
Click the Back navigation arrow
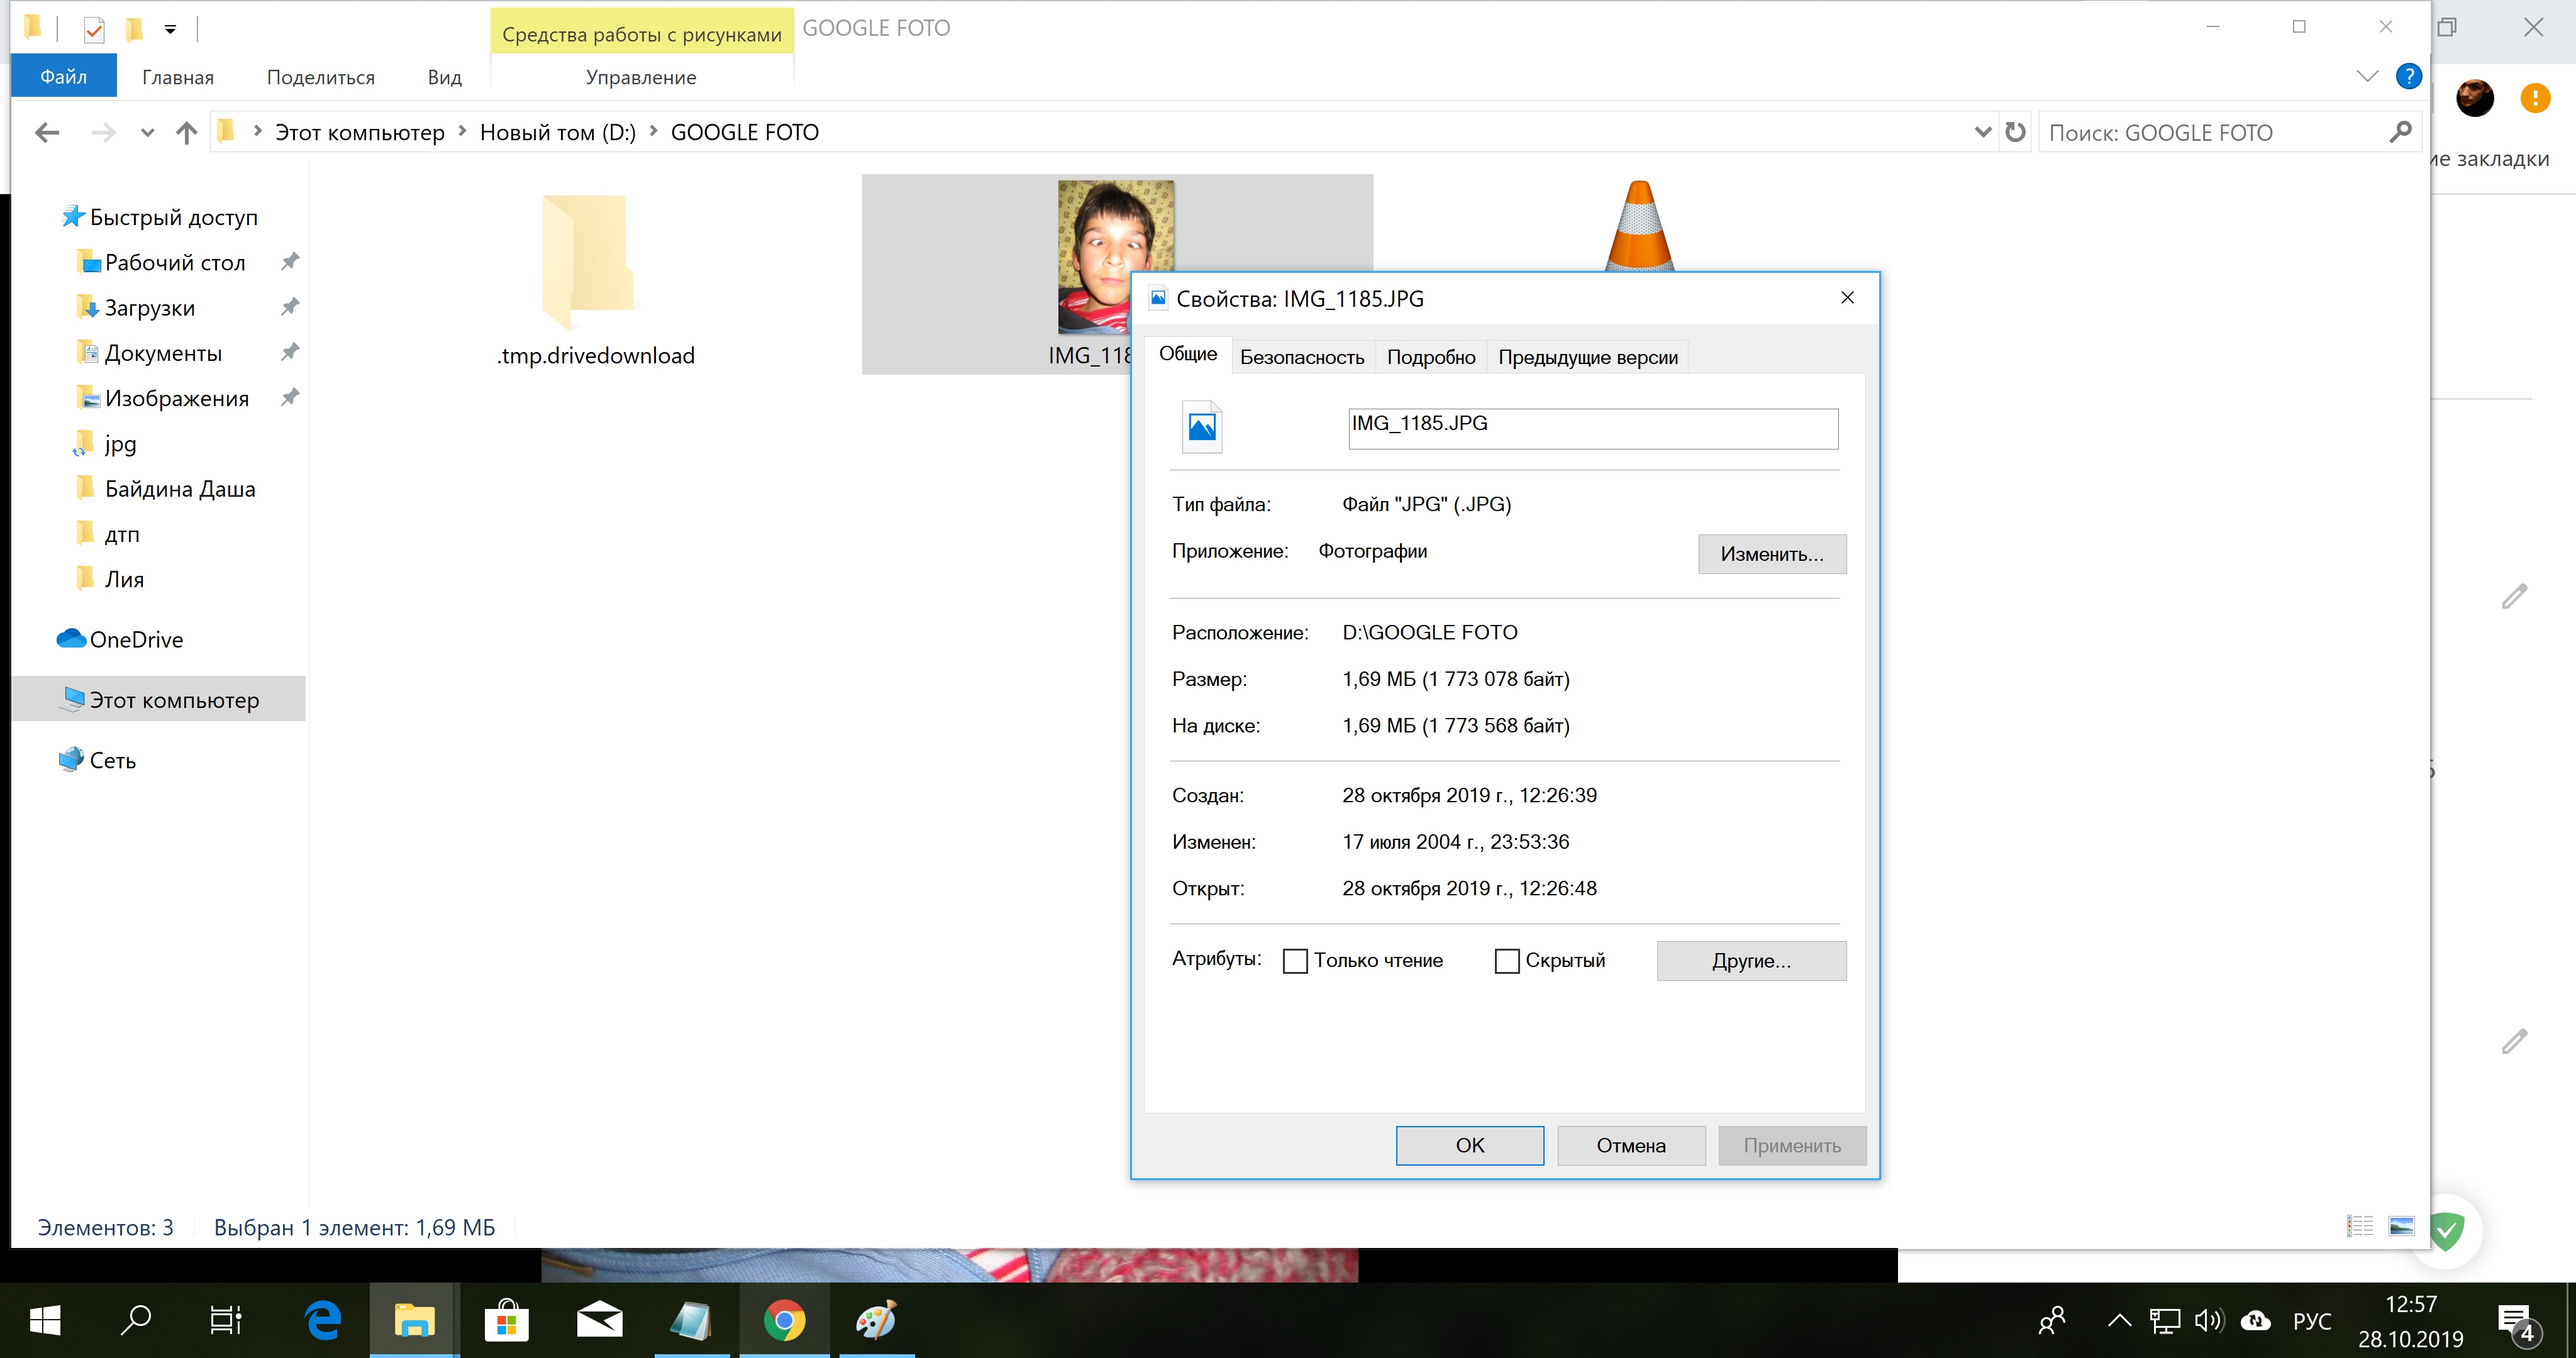[x=47, y=132]
